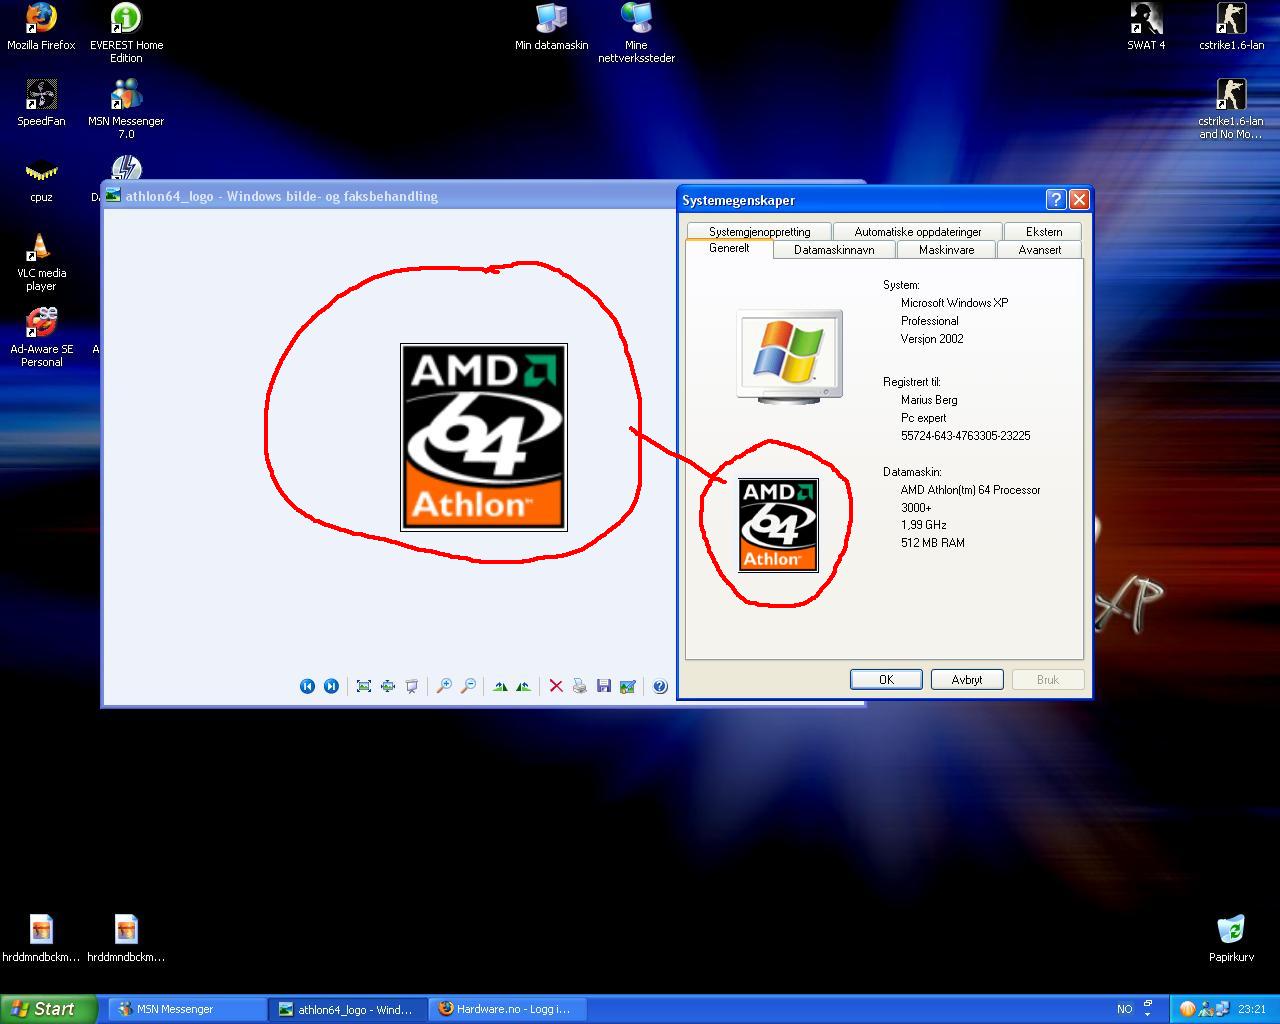
Task: Click the 'Marius Berg' registered name
Action: tap(929, 400)
